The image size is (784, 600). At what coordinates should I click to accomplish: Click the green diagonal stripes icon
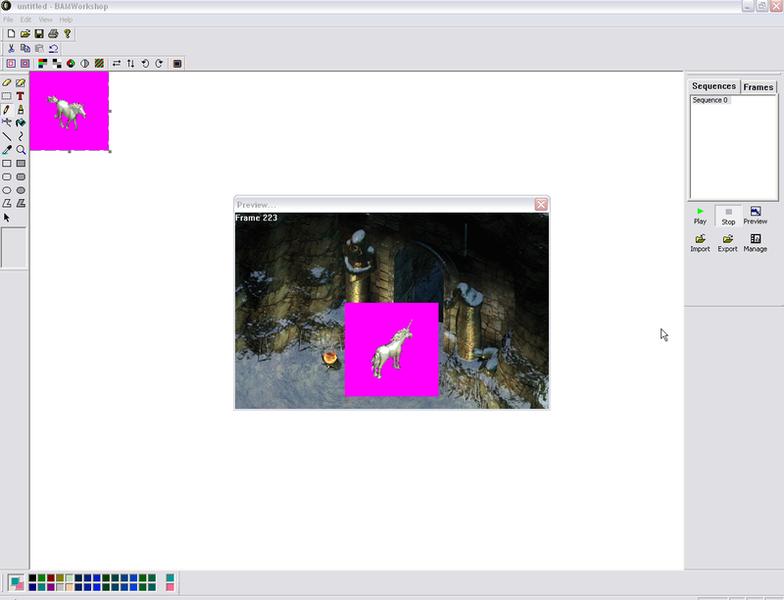[x=99, y=64]
